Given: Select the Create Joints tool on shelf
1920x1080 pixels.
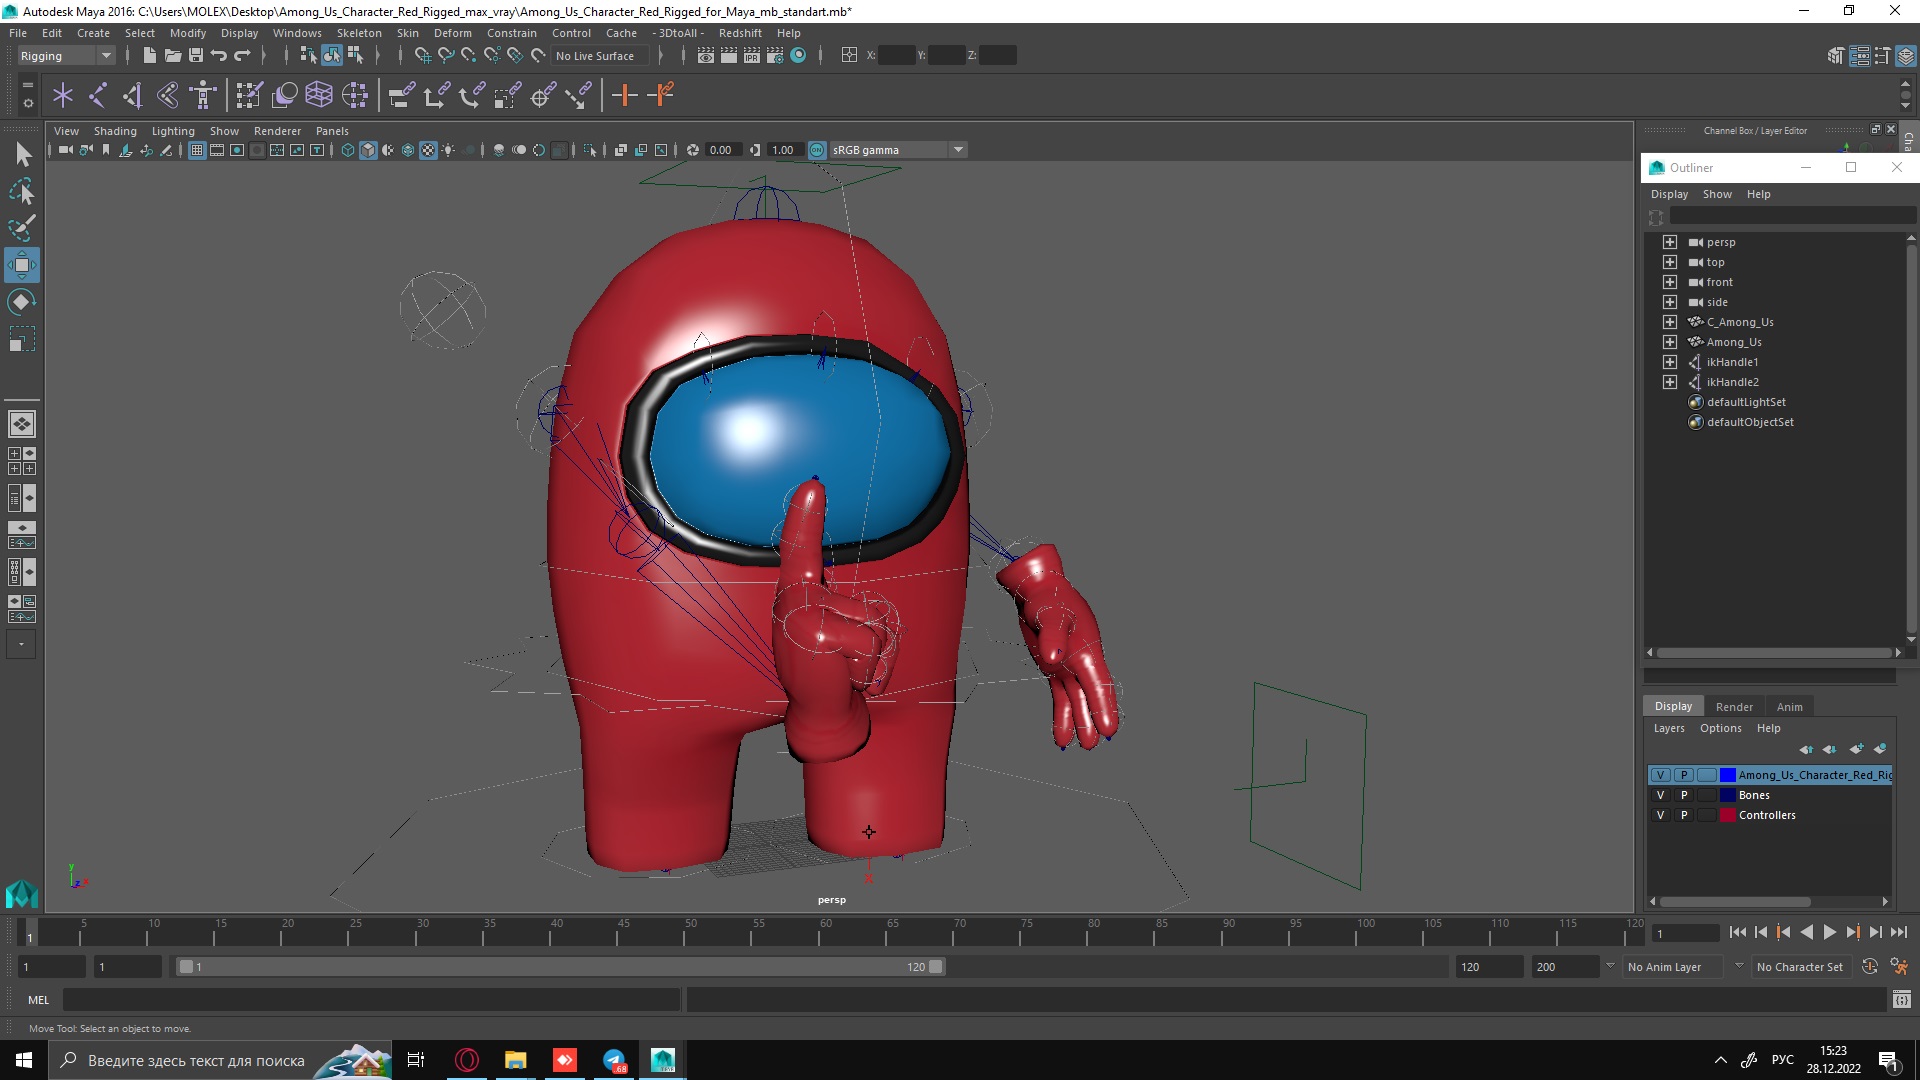Looking at the screenshot, I should pyautogui.click(x=98, y=95).
